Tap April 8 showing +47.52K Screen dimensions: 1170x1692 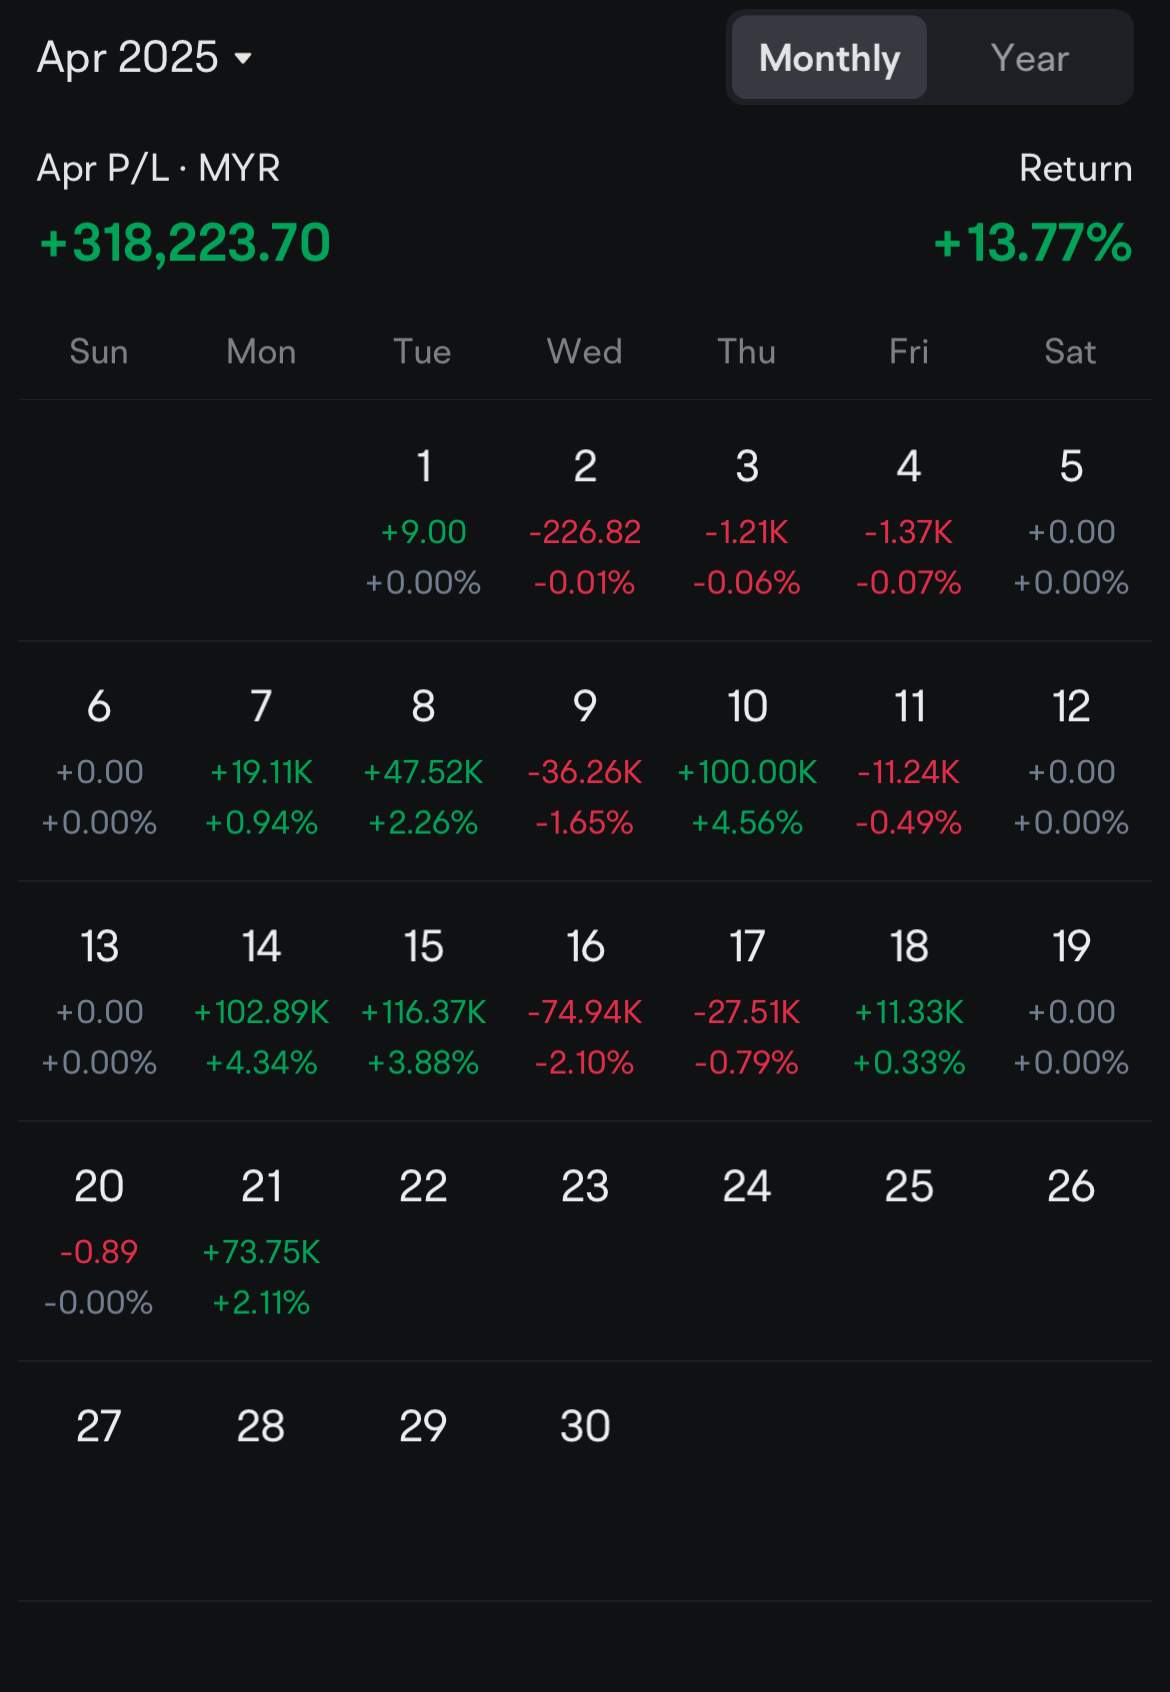click(423, 762)
